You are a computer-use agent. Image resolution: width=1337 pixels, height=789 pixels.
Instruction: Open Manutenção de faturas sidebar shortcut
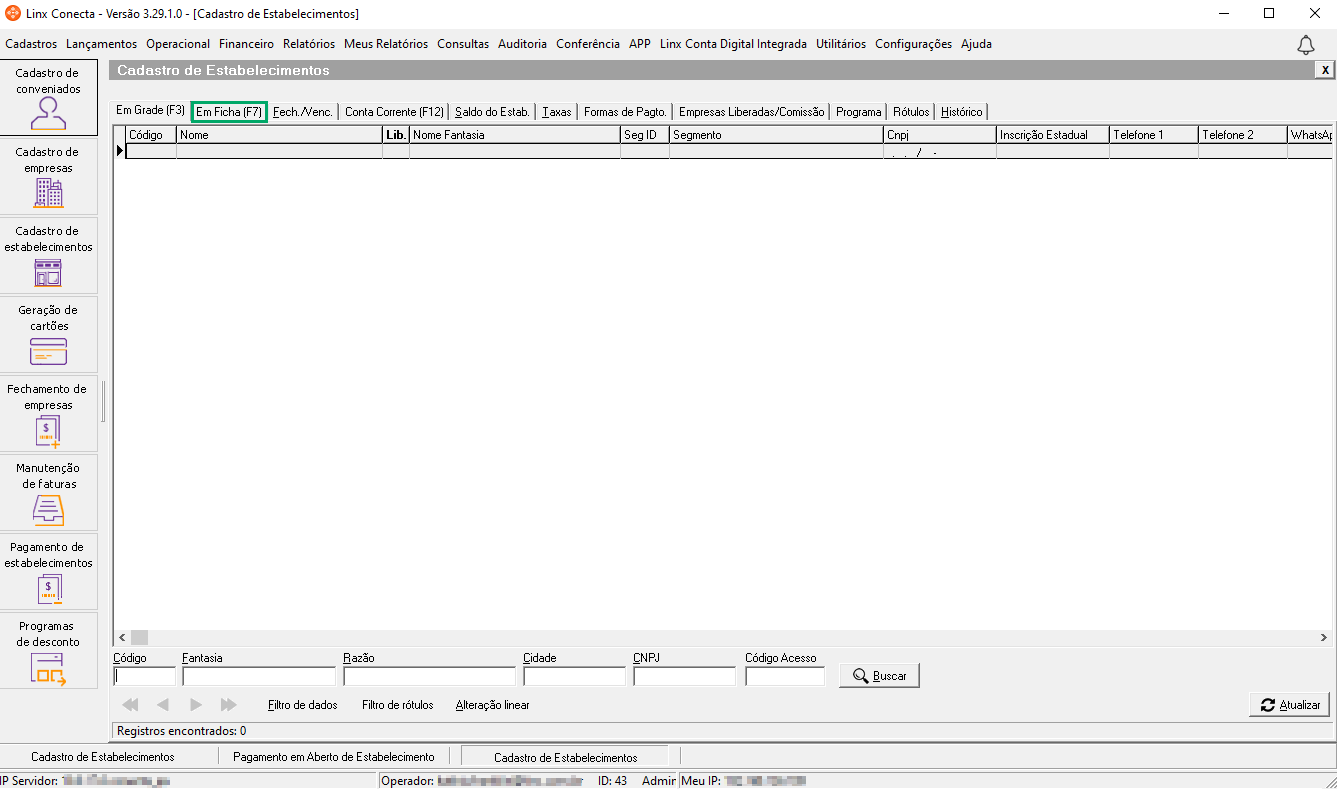(48, 492)
